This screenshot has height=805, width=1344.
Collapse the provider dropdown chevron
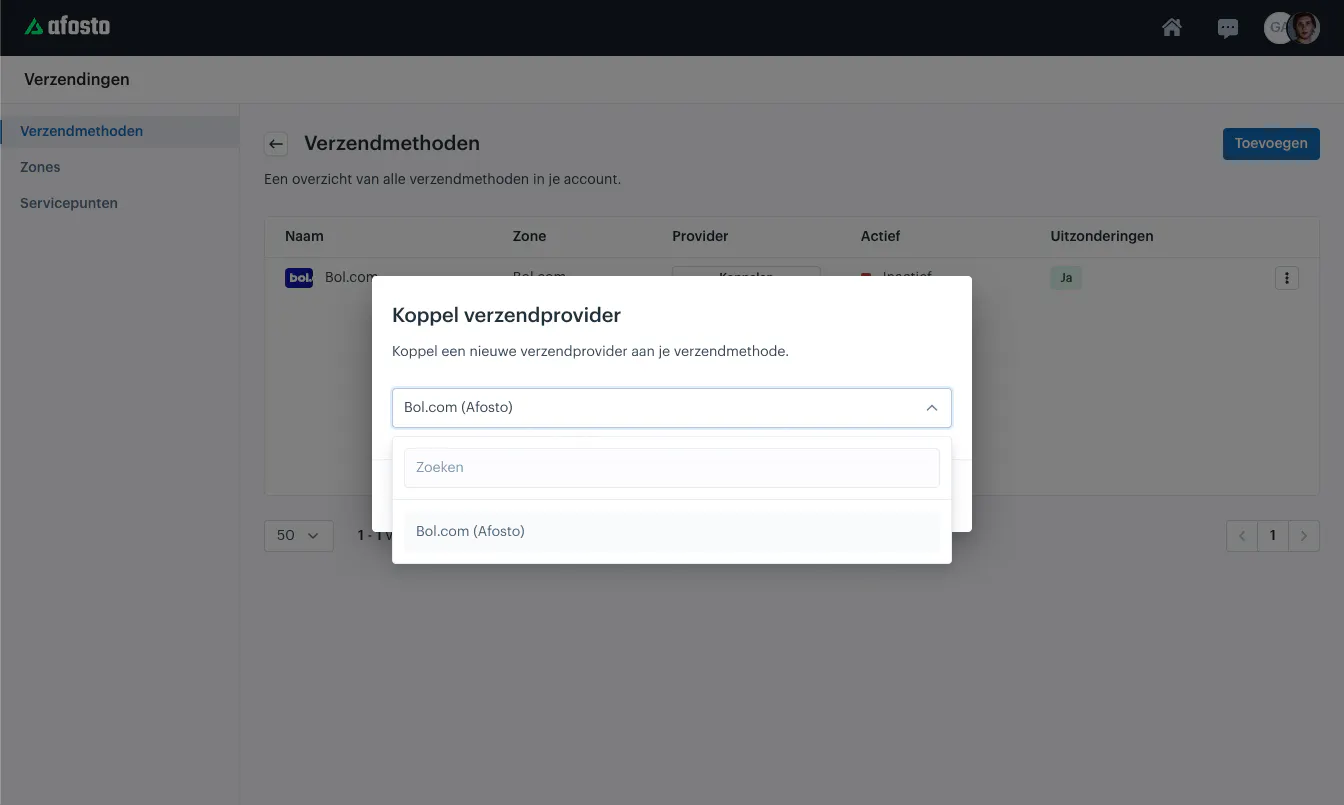tap(931, 408)
